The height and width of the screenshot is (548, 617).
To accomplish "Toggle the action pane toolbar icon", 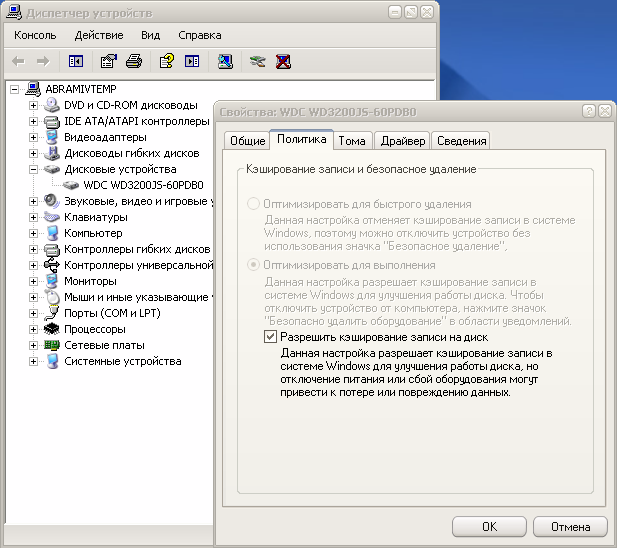I will pos(192,61).
